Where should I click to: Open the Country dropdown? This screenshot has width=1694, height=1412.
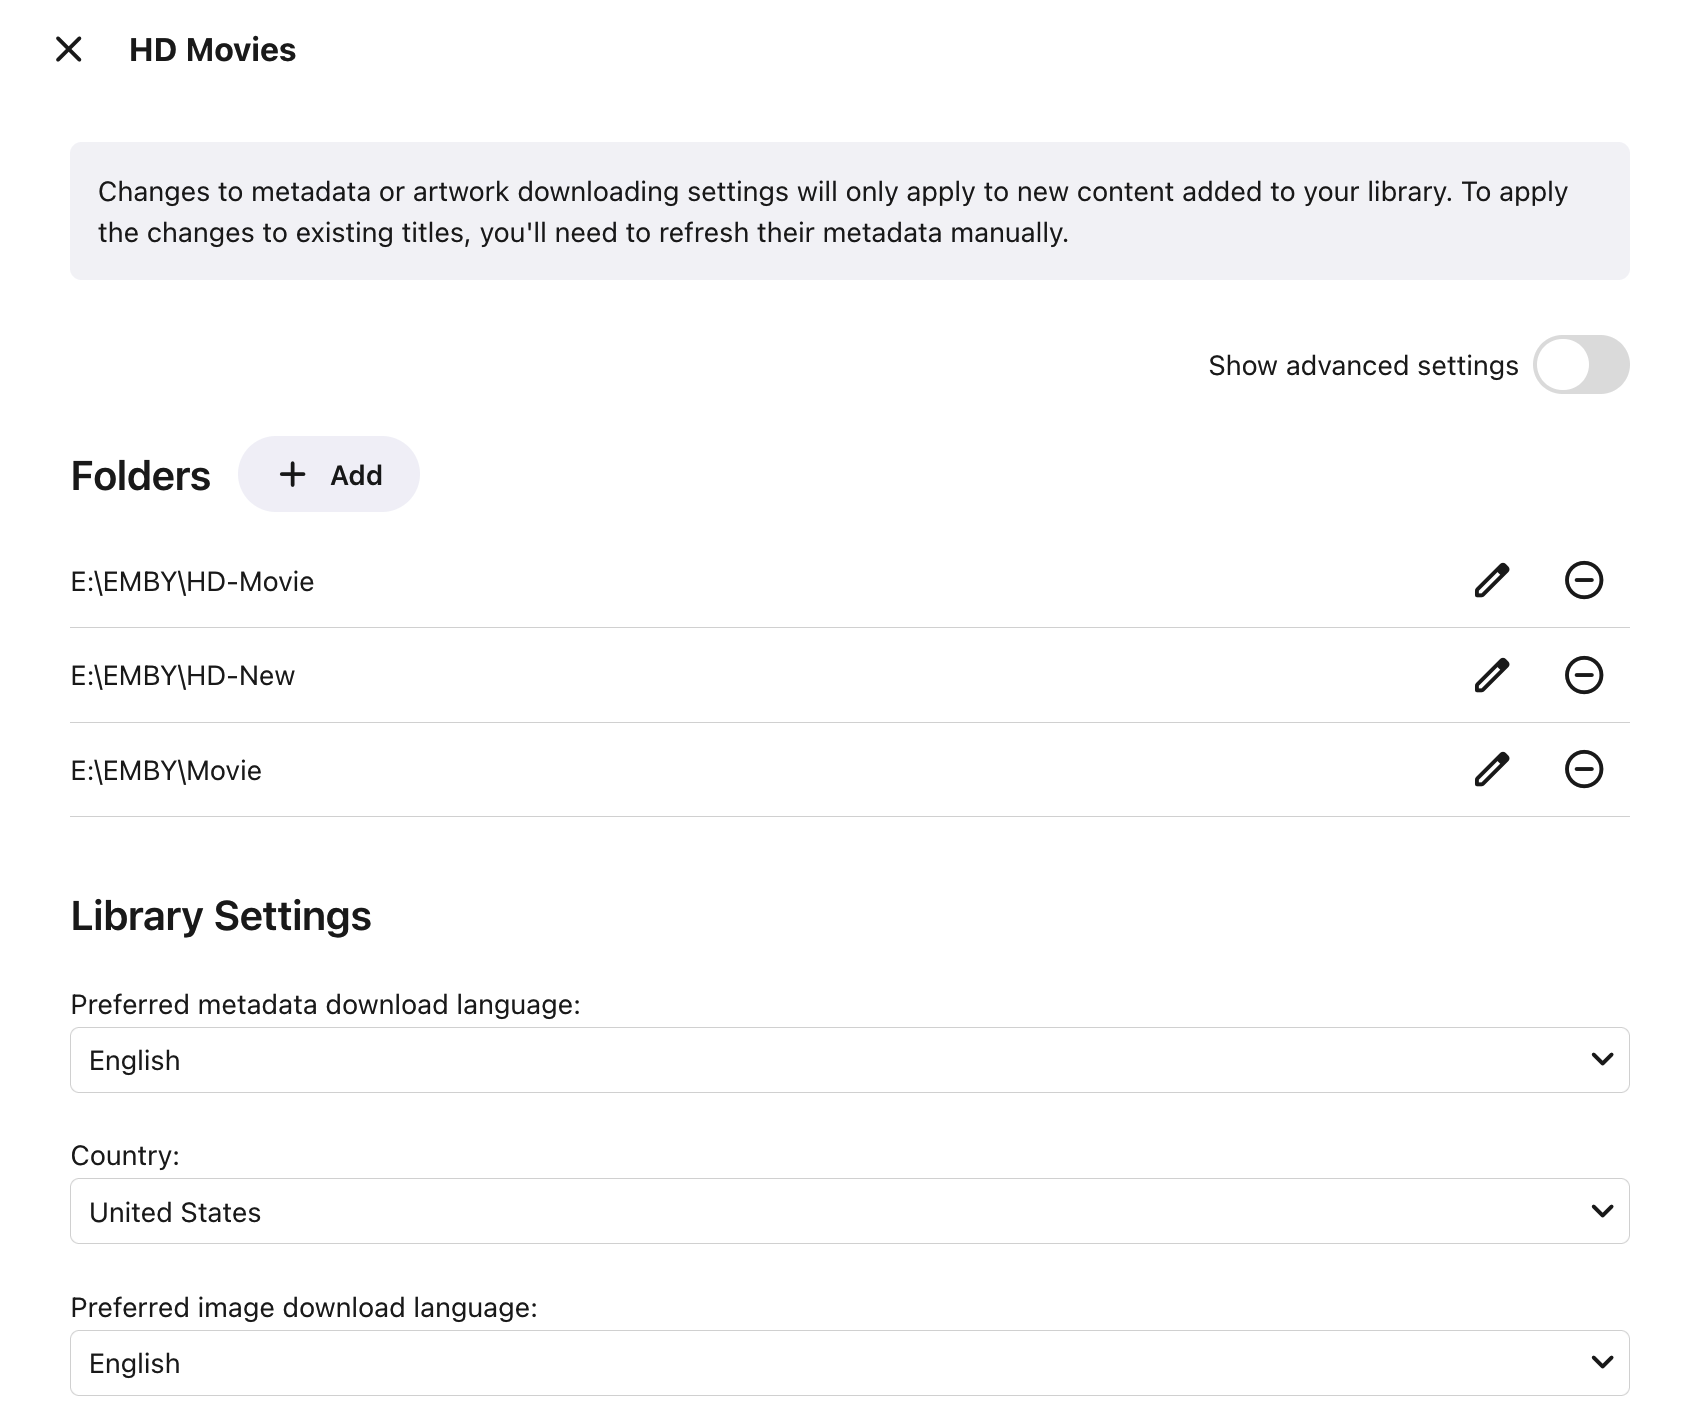click(x=848, y=1211)
